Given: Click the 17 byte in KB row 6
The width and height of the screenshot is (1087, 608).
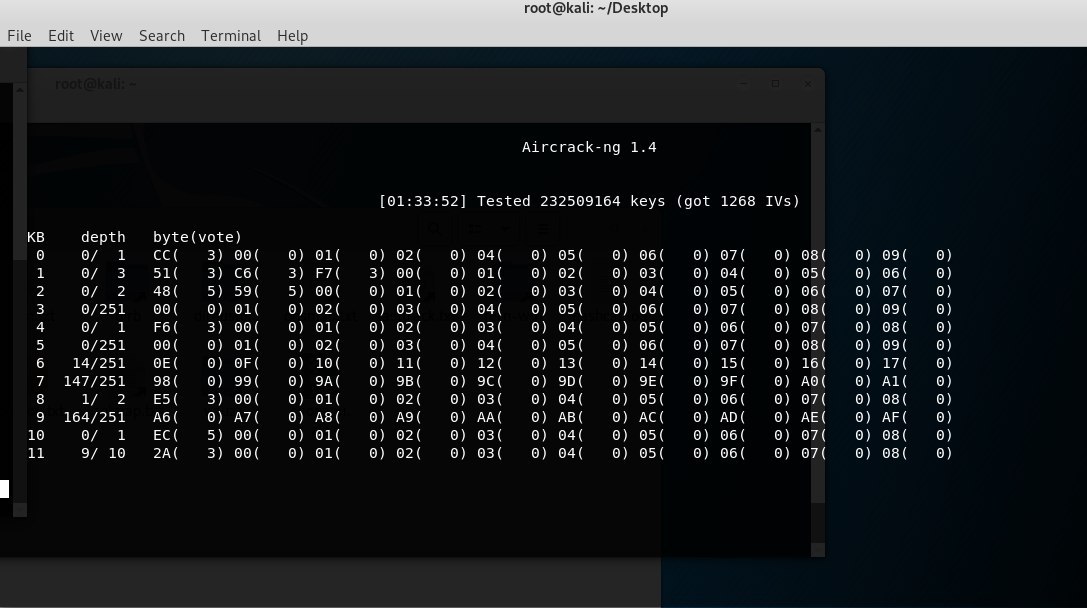Looking at the screenshot, I should (891, 363).
